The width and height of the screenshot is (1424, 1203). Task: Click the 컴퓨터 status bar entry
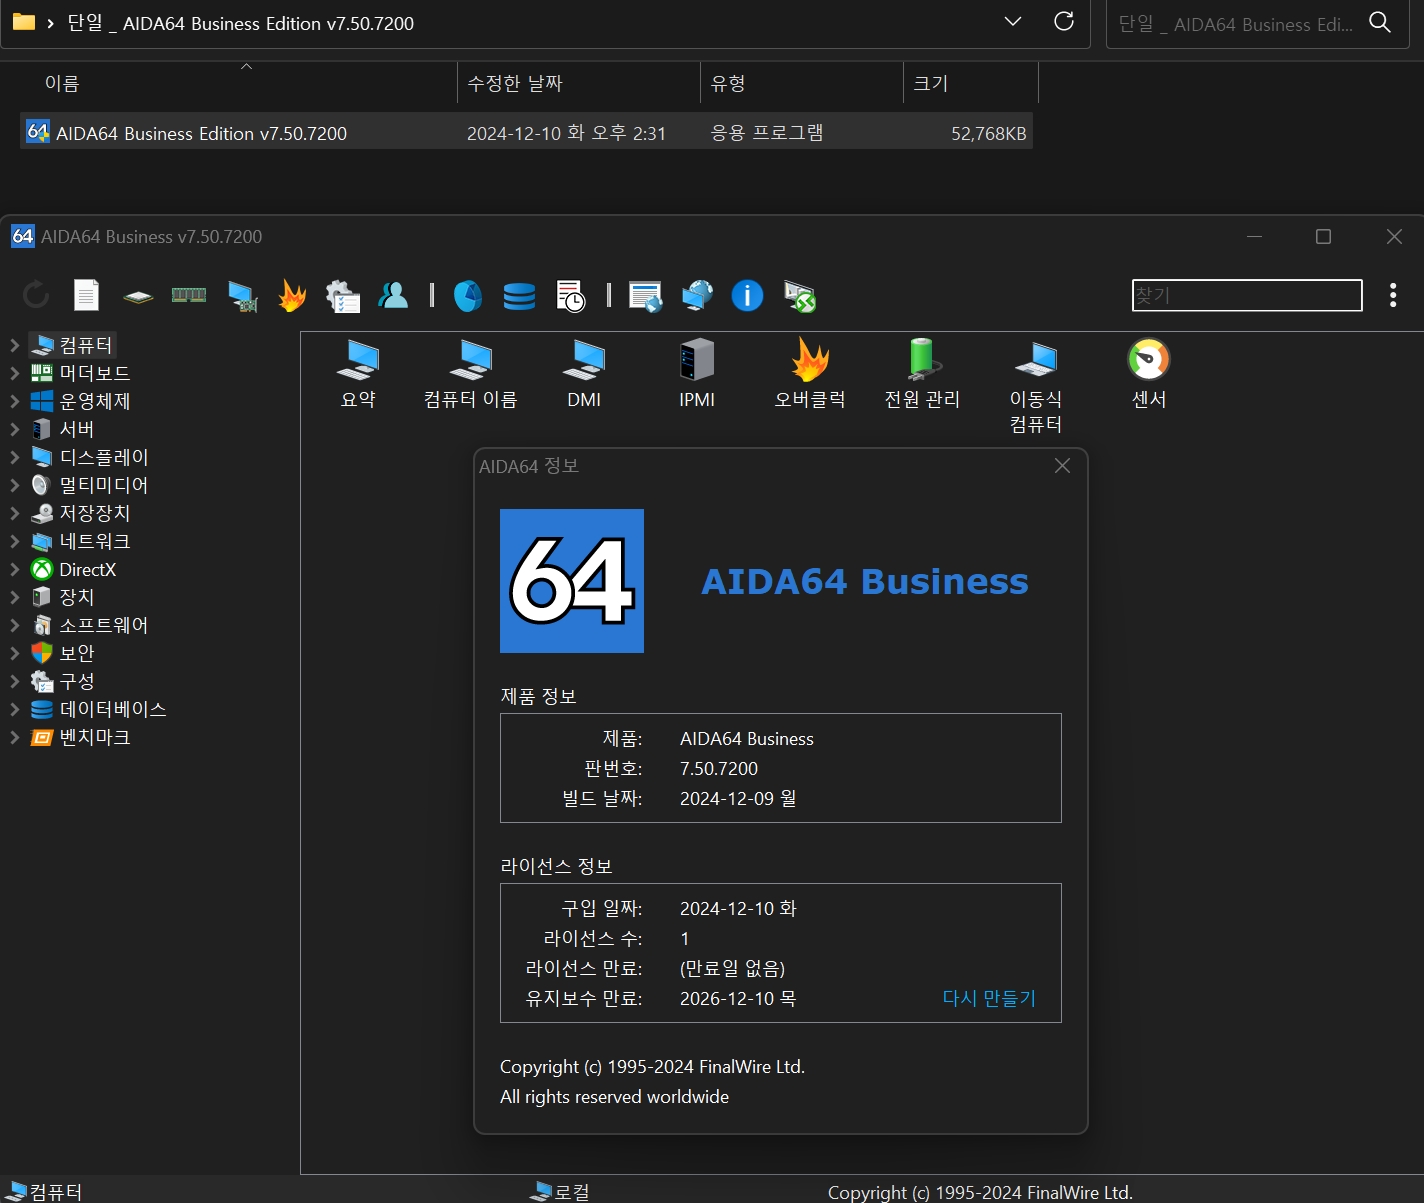[x=44, y=1191]
